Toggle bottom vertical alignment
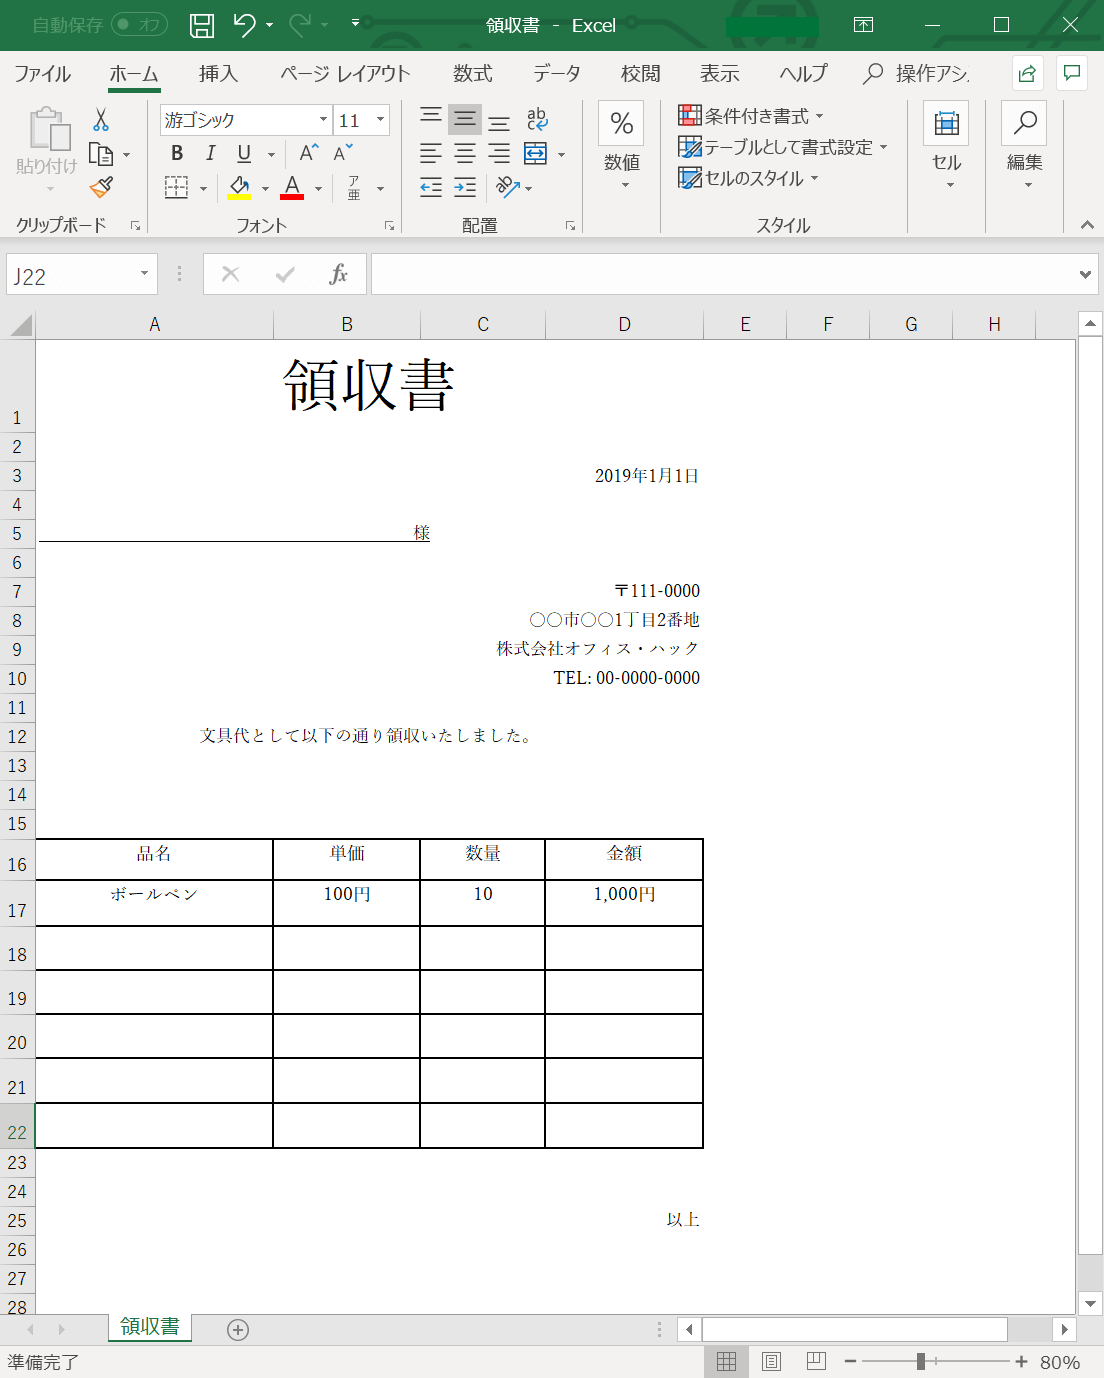Screen dimensions: 1104x1378 [499, 121]
